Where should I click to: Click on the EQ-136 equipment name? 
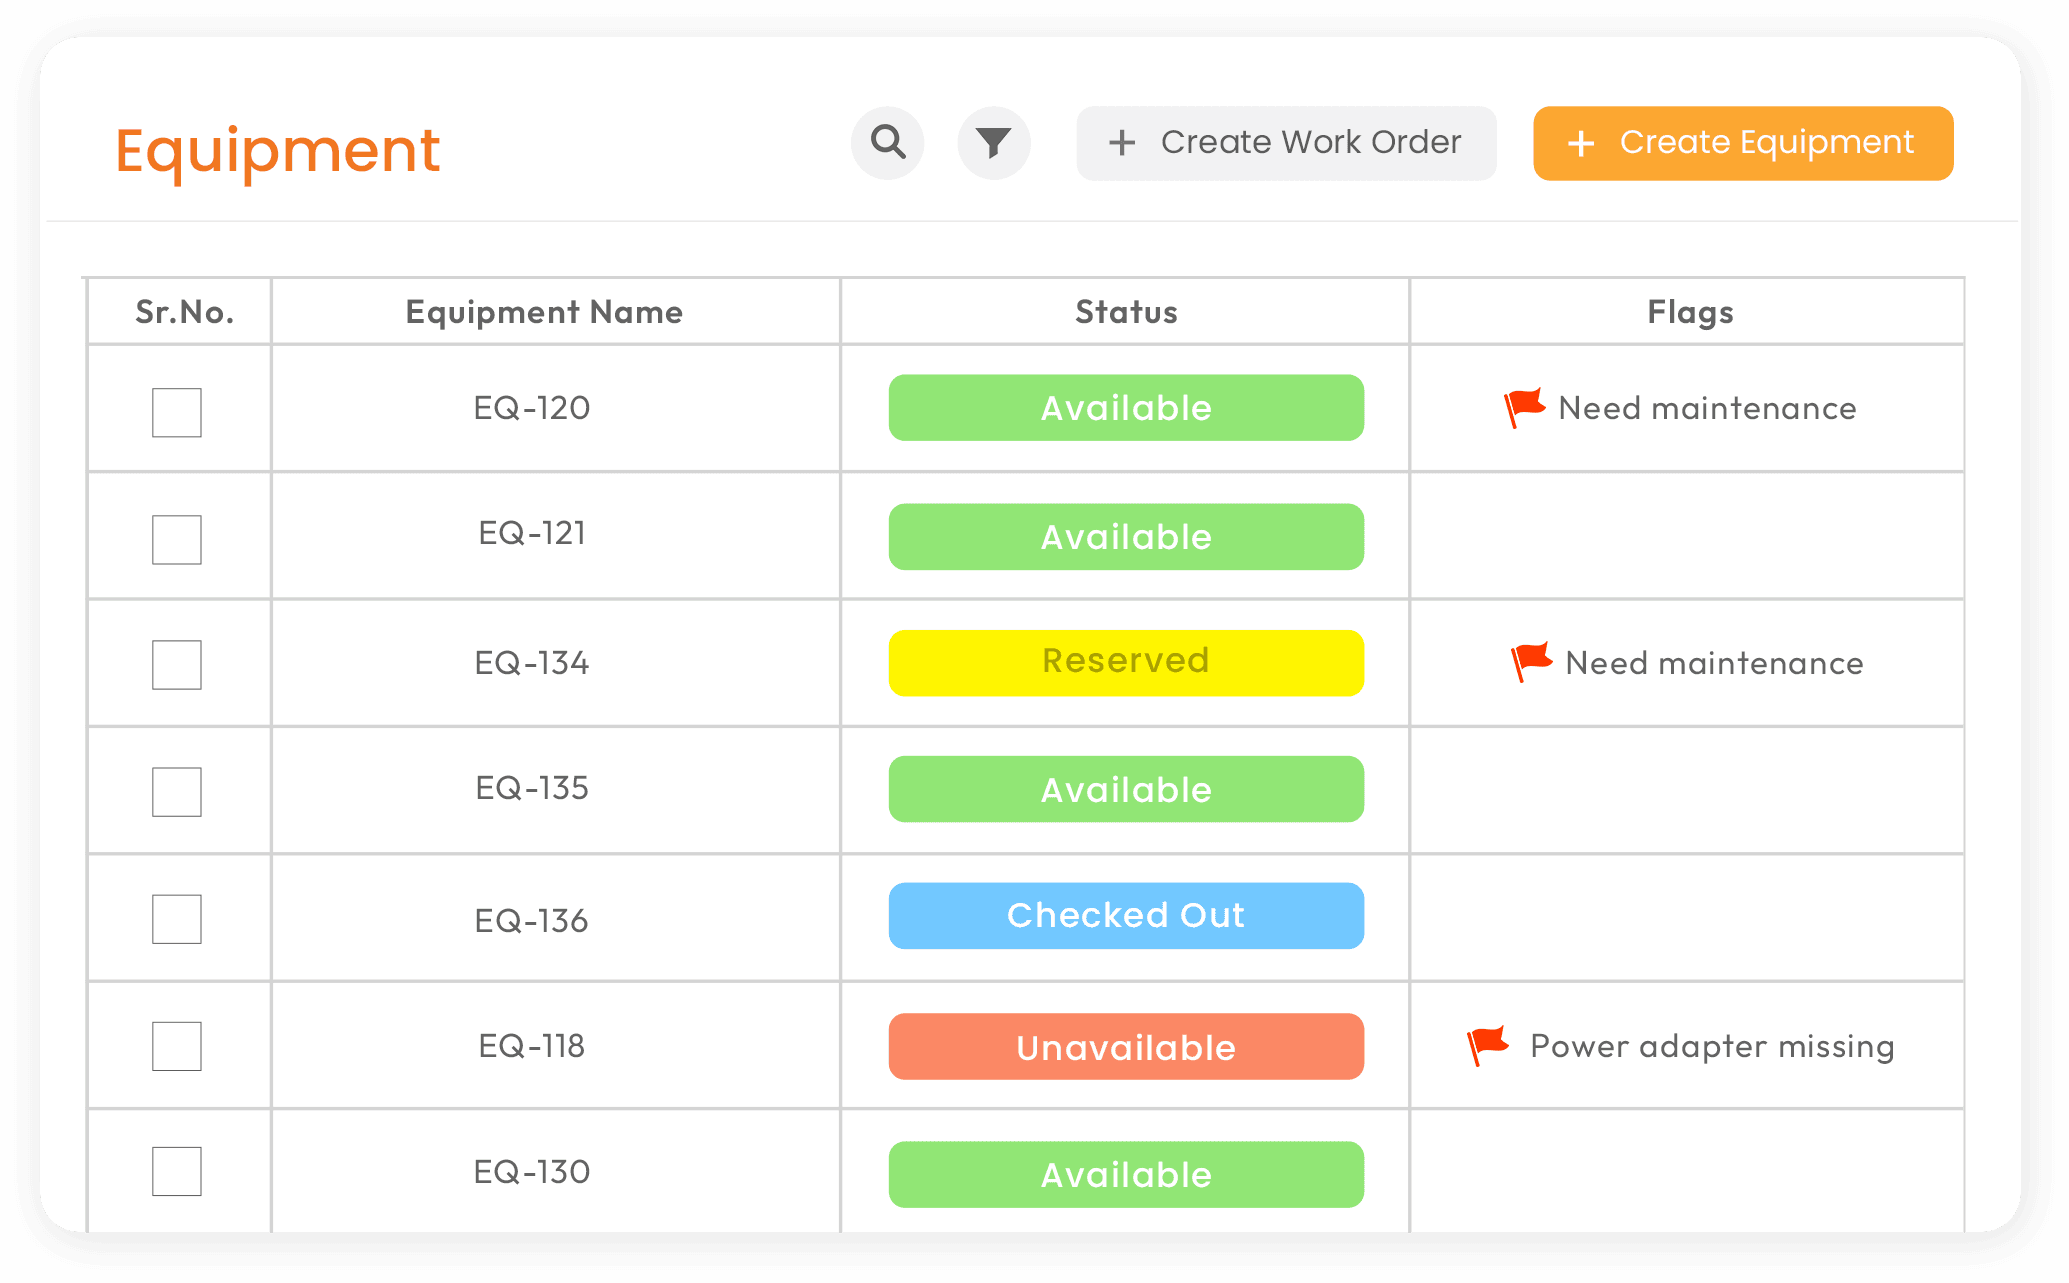[532, 921]
